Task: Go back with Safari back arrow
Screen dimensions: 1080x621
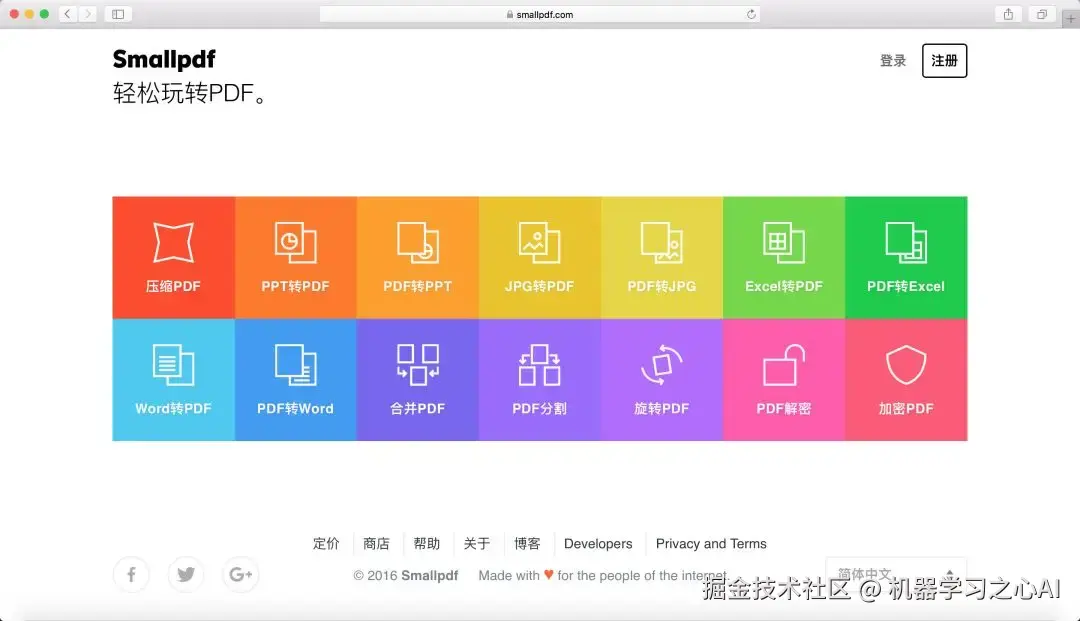Action: [68, 14]
